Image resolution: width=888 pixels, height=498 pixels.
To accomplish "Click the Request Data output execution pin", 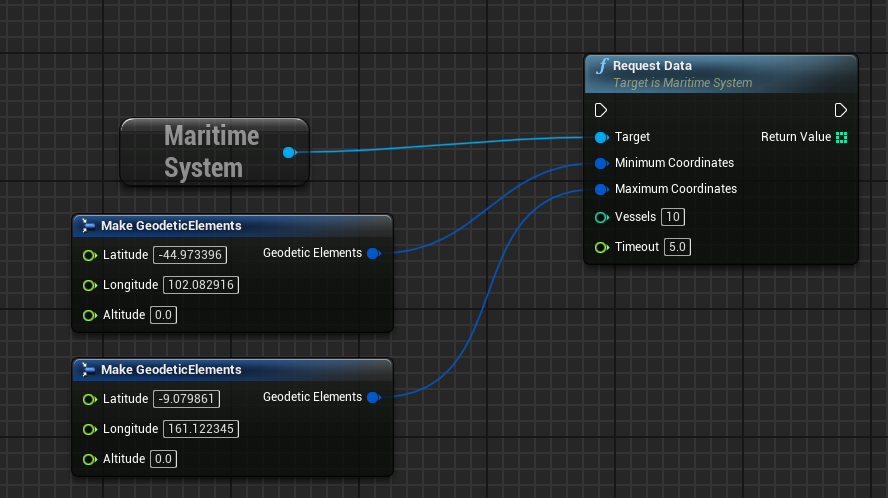I will 841,110.
